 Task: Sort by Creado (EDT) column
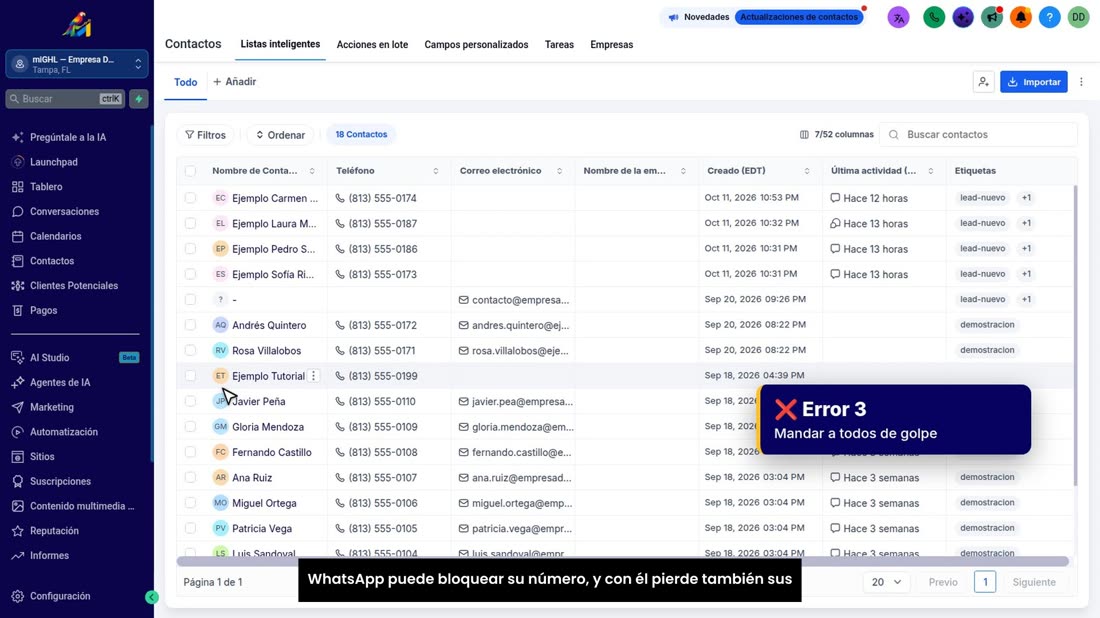[x=807, y=171]
